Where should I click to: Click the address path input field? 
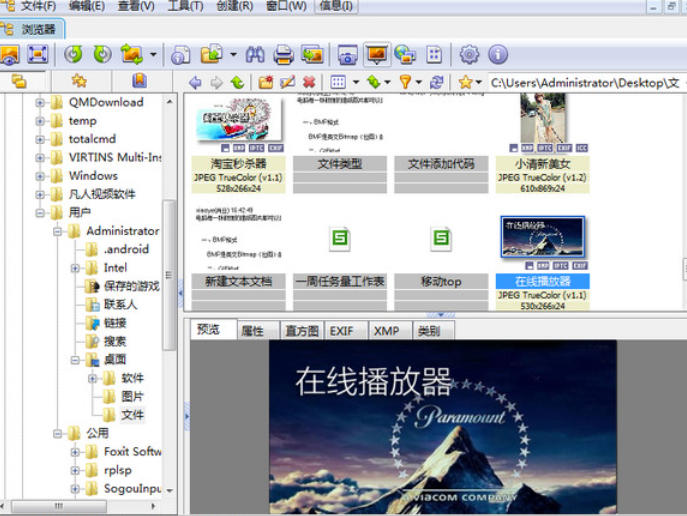[x=587, y=82]
